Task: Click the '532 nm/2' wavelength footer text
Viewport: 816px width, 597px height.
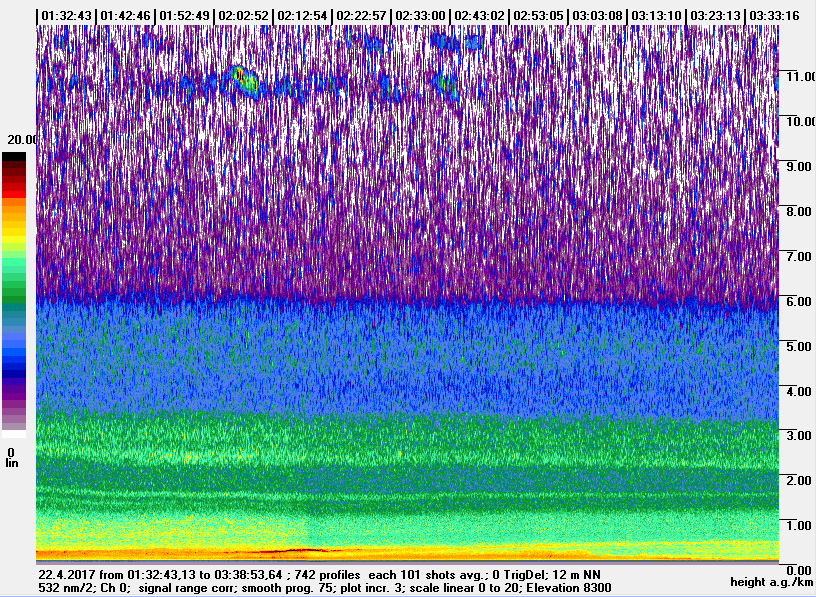Action: tap(63, 588)
